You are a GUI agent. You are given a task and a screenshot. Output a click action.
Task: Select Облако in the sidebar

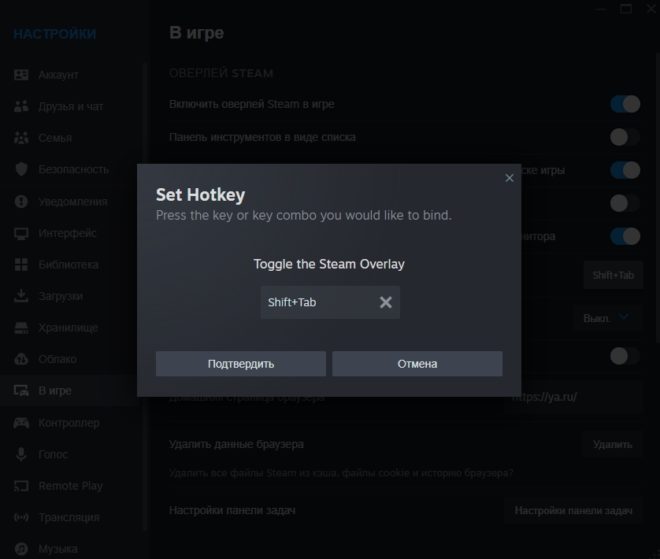[69, 359]
